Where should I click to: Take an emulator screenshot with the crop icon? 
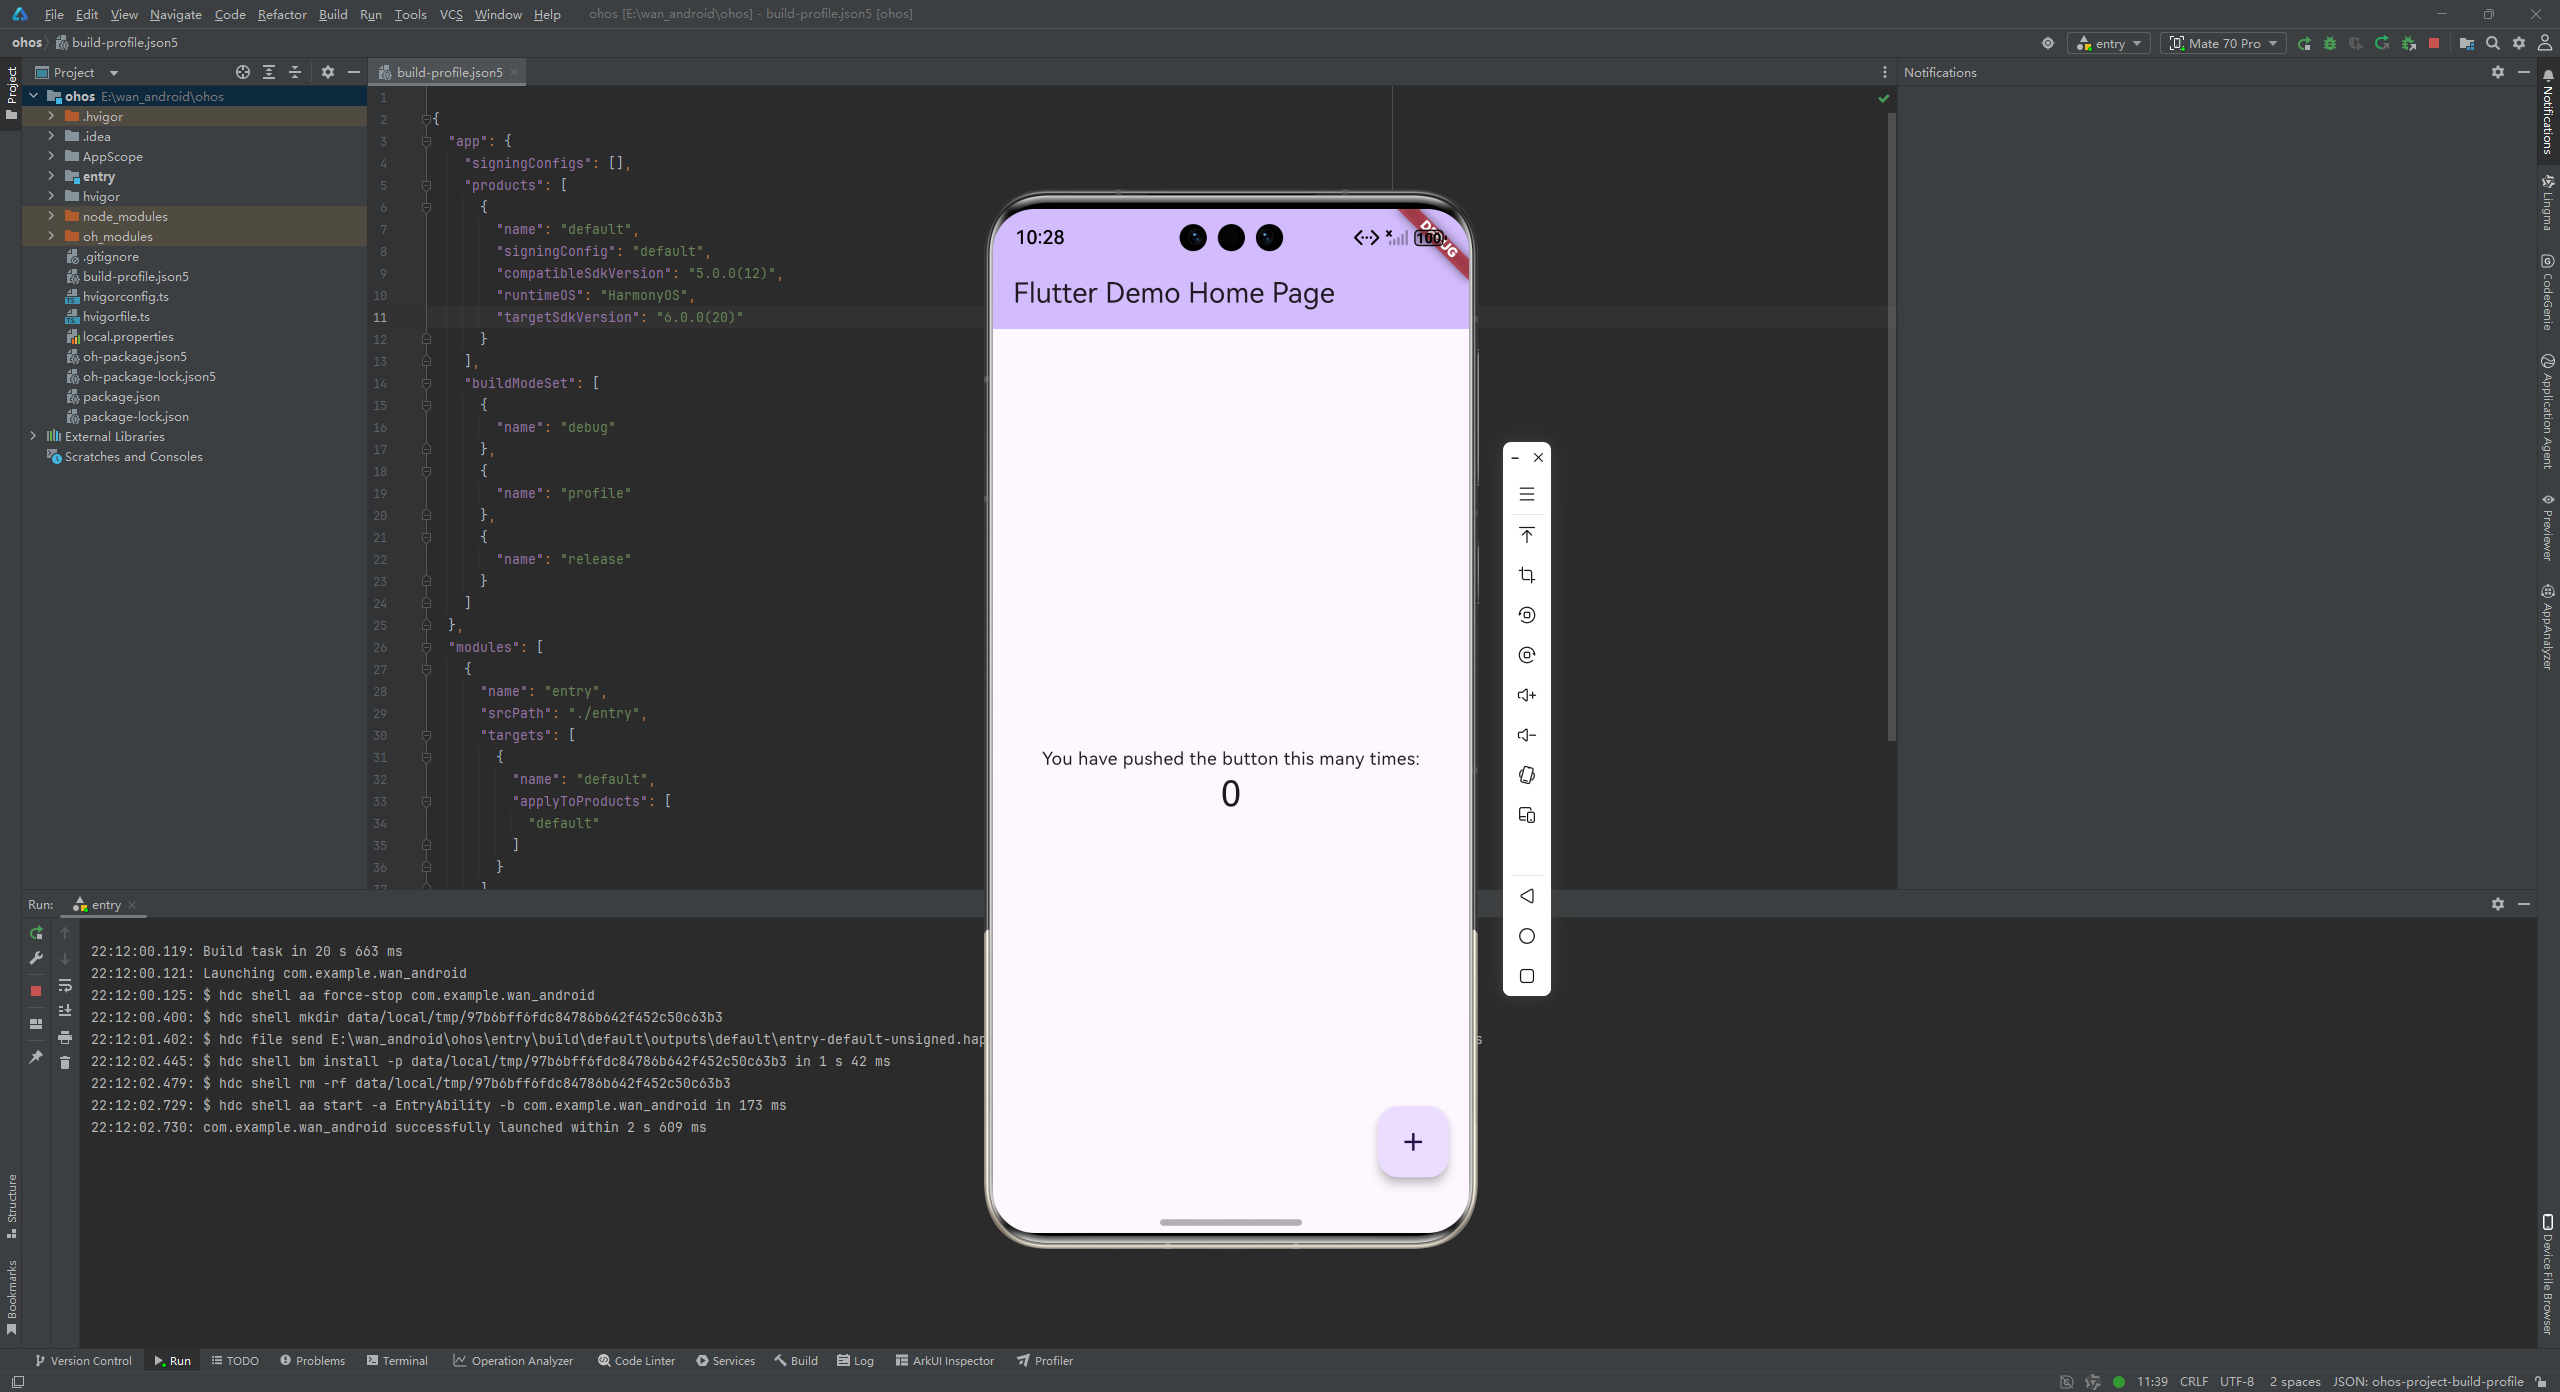pyautogui.click(x=1526, y=575)
